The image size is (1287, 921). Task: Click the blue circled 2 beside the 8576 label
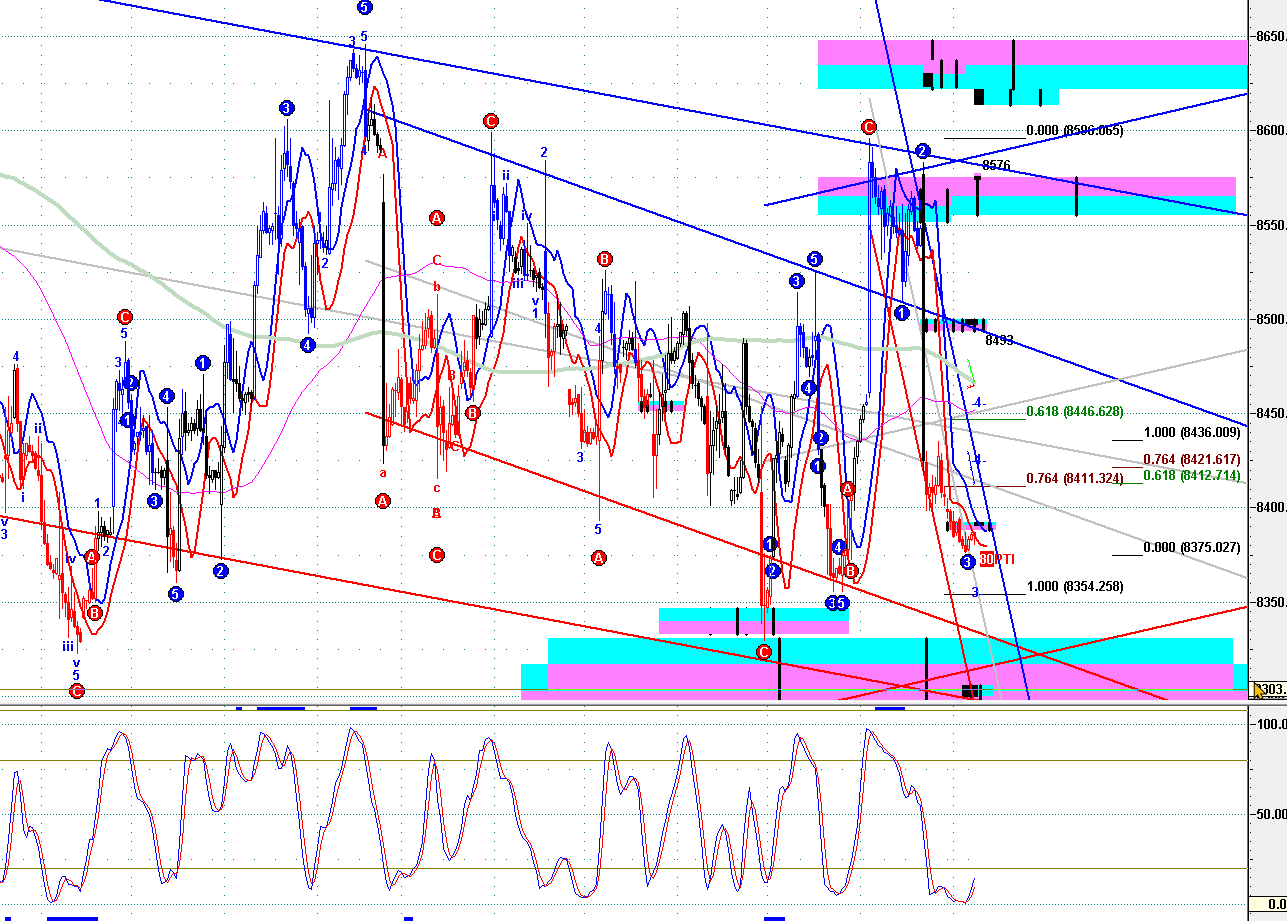(x=923, y=151)
